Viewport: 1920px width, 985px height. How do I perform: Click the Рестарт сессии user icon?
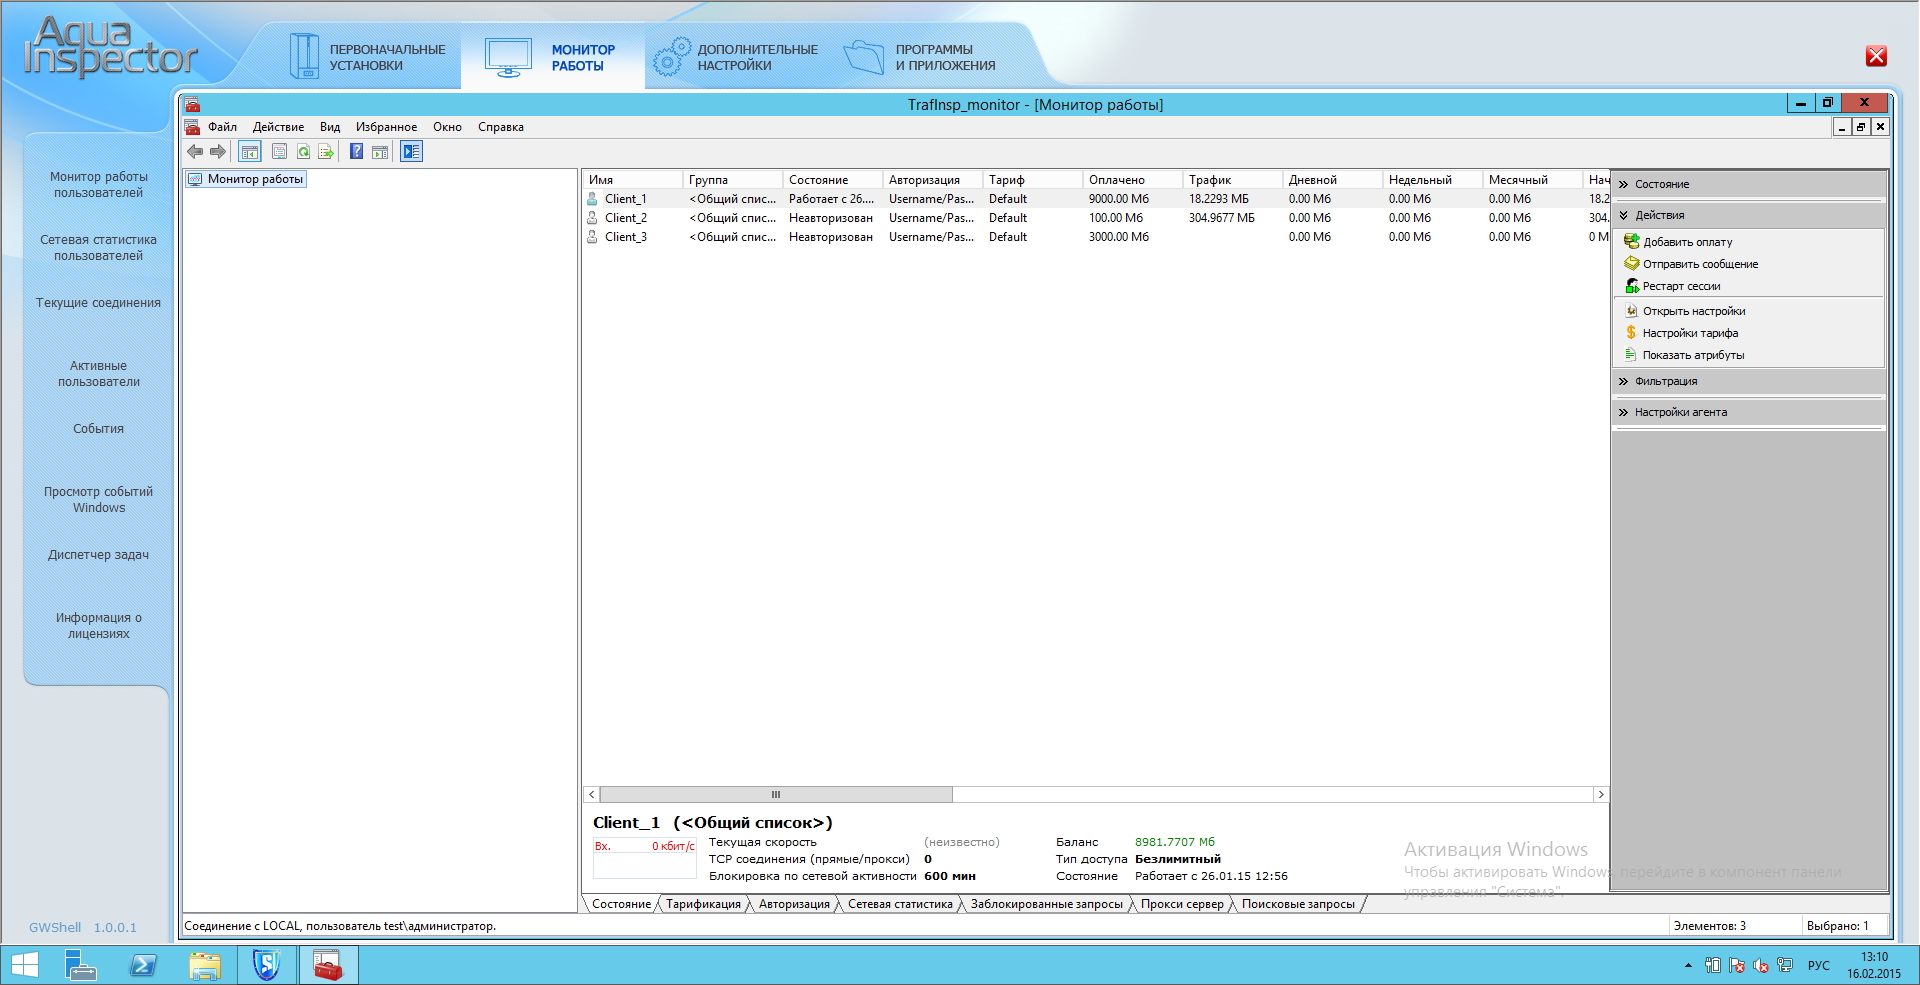[1631, 285]
